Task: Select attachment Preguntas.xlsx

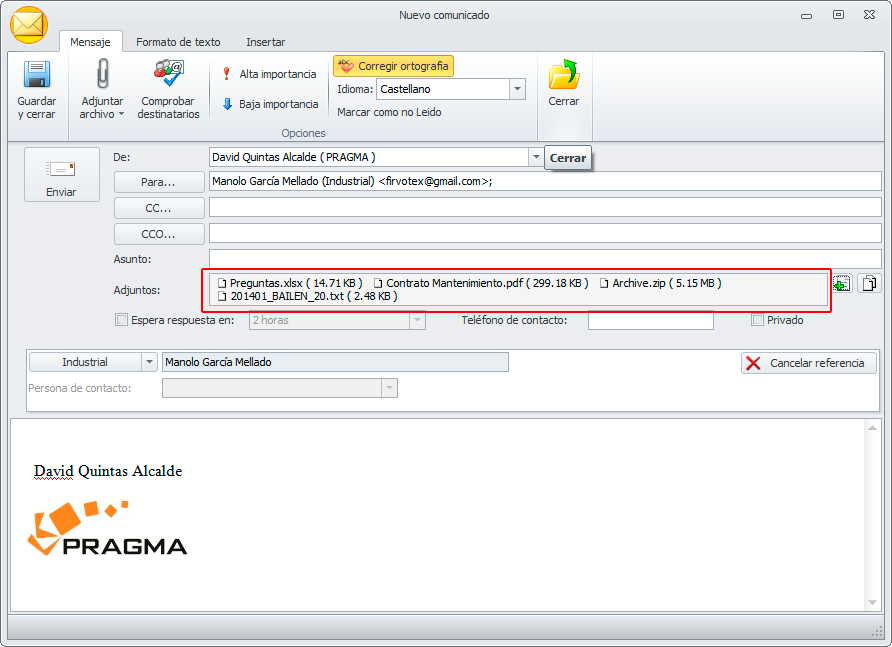Action: (290, 283)
